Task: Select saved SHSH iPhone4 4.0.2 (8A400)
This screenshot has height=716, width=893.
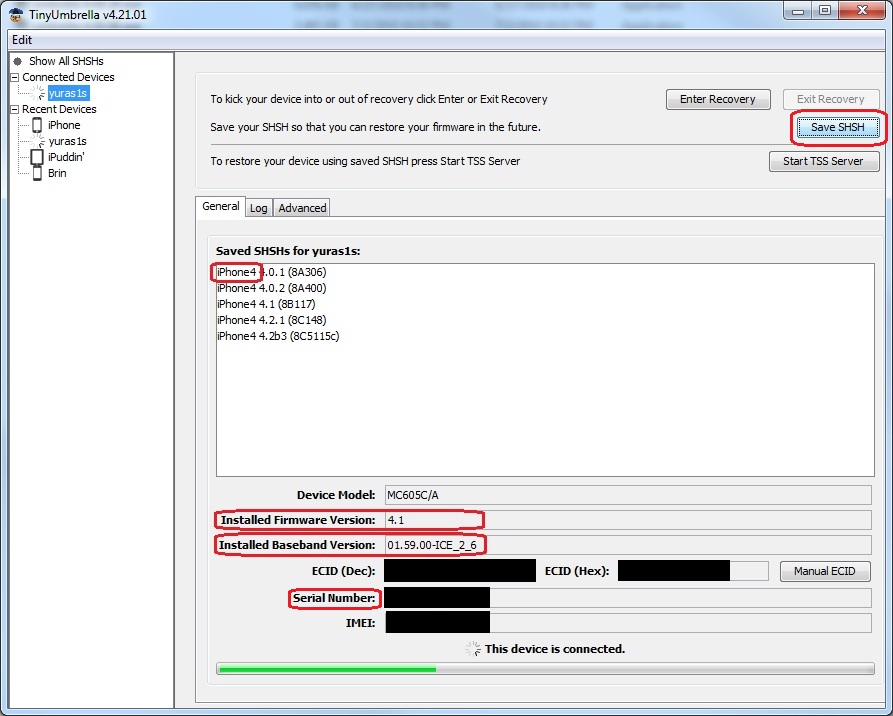Action: 272,288
